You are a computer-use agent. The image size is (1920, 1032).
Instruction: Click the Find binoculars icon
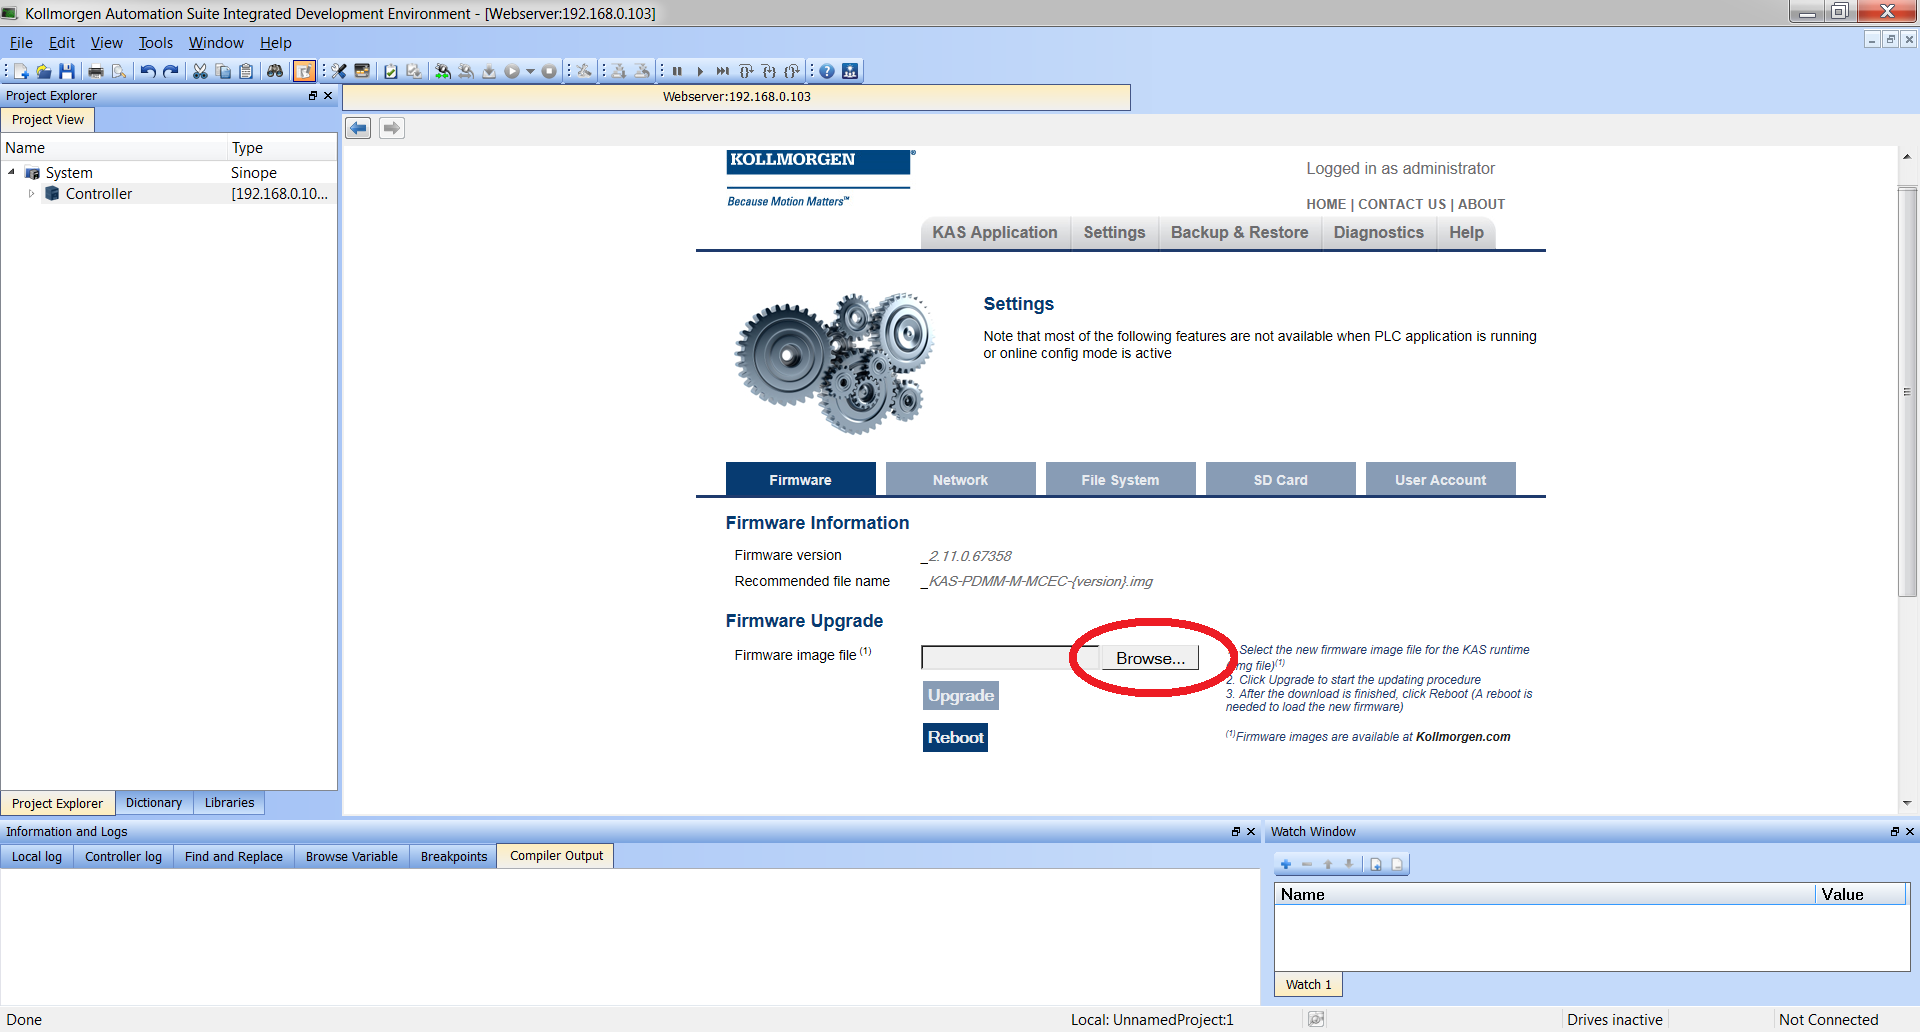275,71
